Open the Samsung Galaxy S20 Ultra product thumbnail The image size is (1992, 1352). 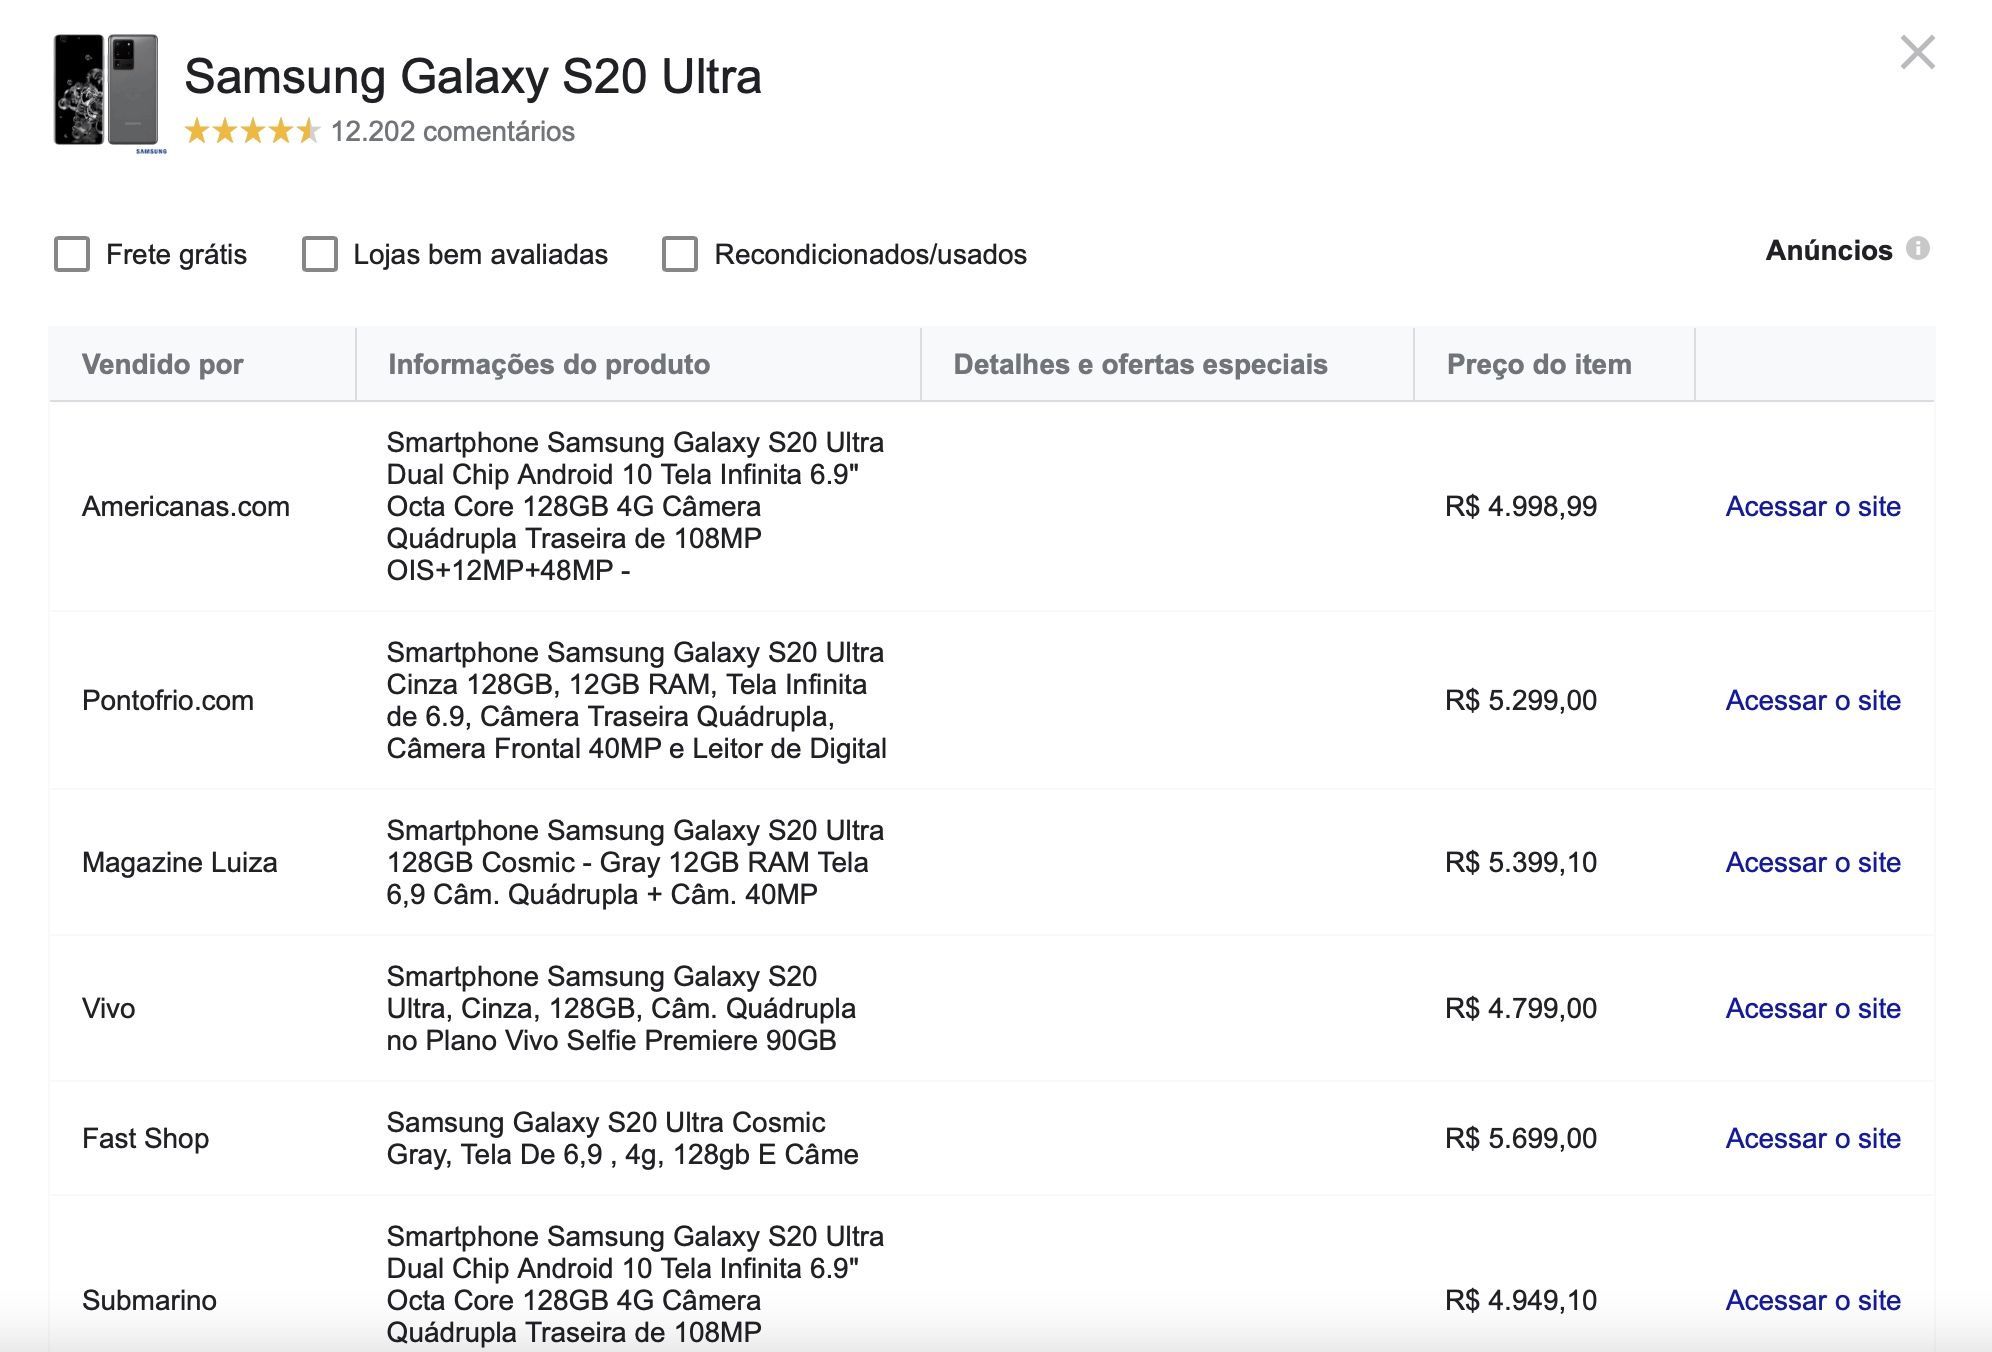pyautogui.click(x=110, y=94)
